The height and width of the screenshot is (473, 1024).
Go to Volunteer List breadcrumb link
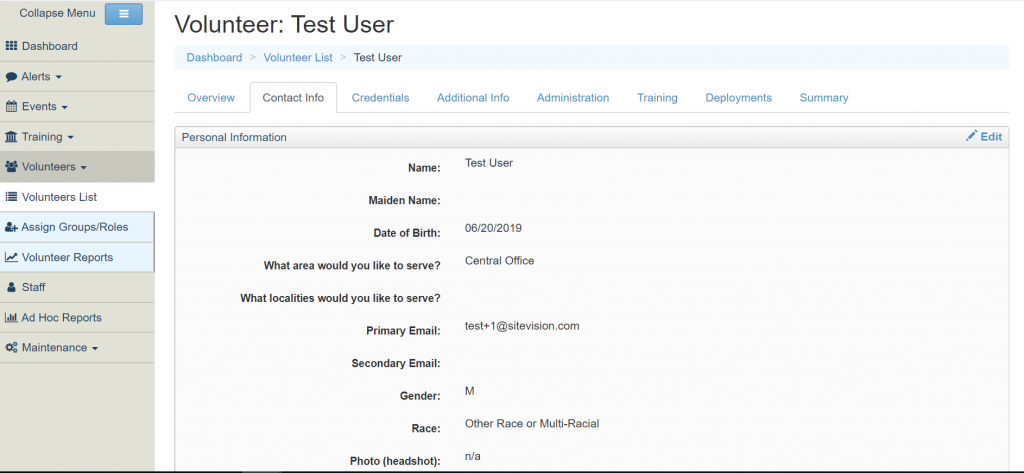[x=298, y=58]
